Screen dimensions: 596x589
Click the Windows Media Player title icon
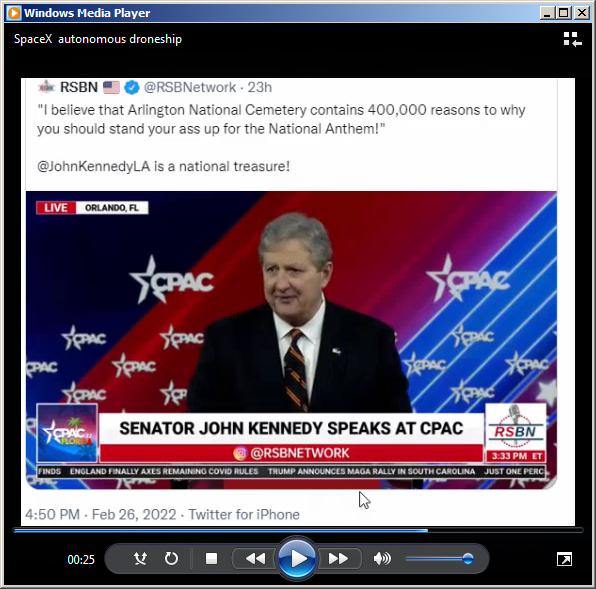[14, 13]
